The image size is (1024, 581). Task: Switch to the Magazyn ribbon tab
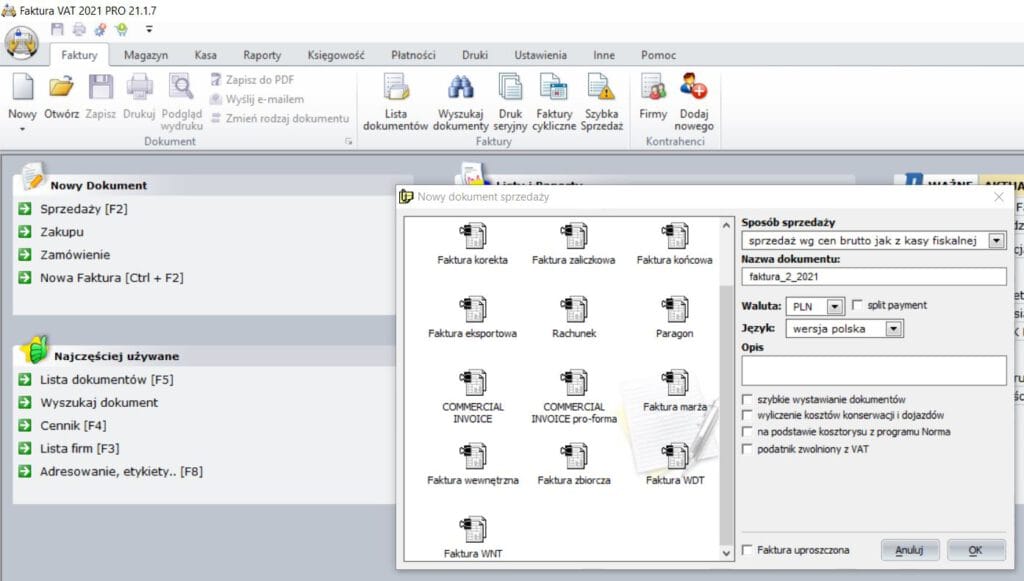[146, 55]
